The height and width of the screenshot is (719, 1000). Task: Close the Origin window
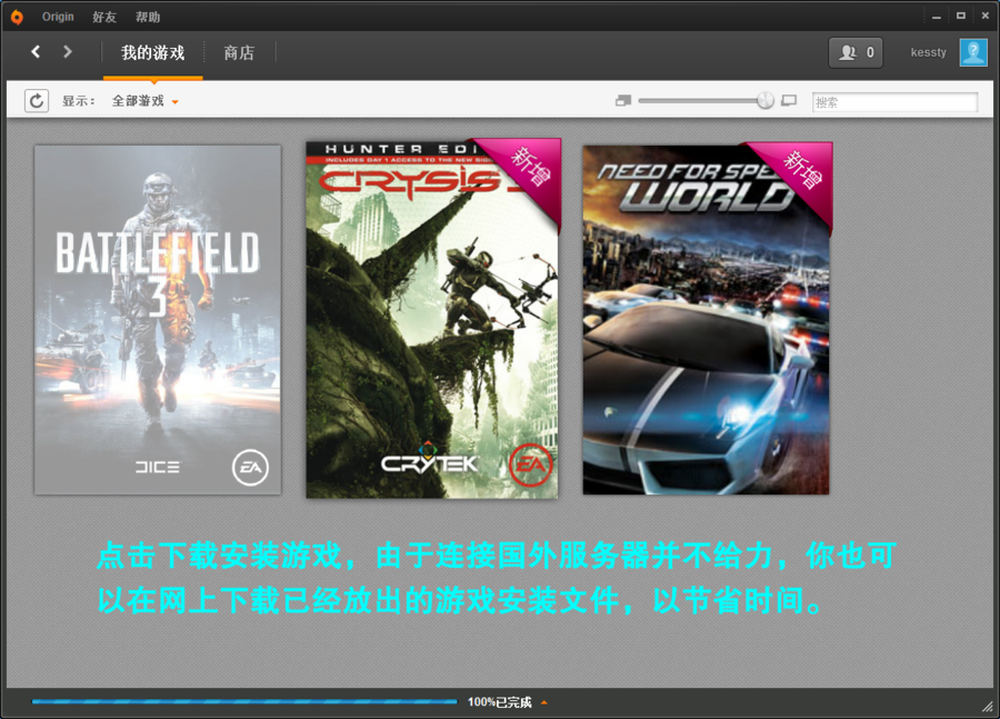[985, 16]
